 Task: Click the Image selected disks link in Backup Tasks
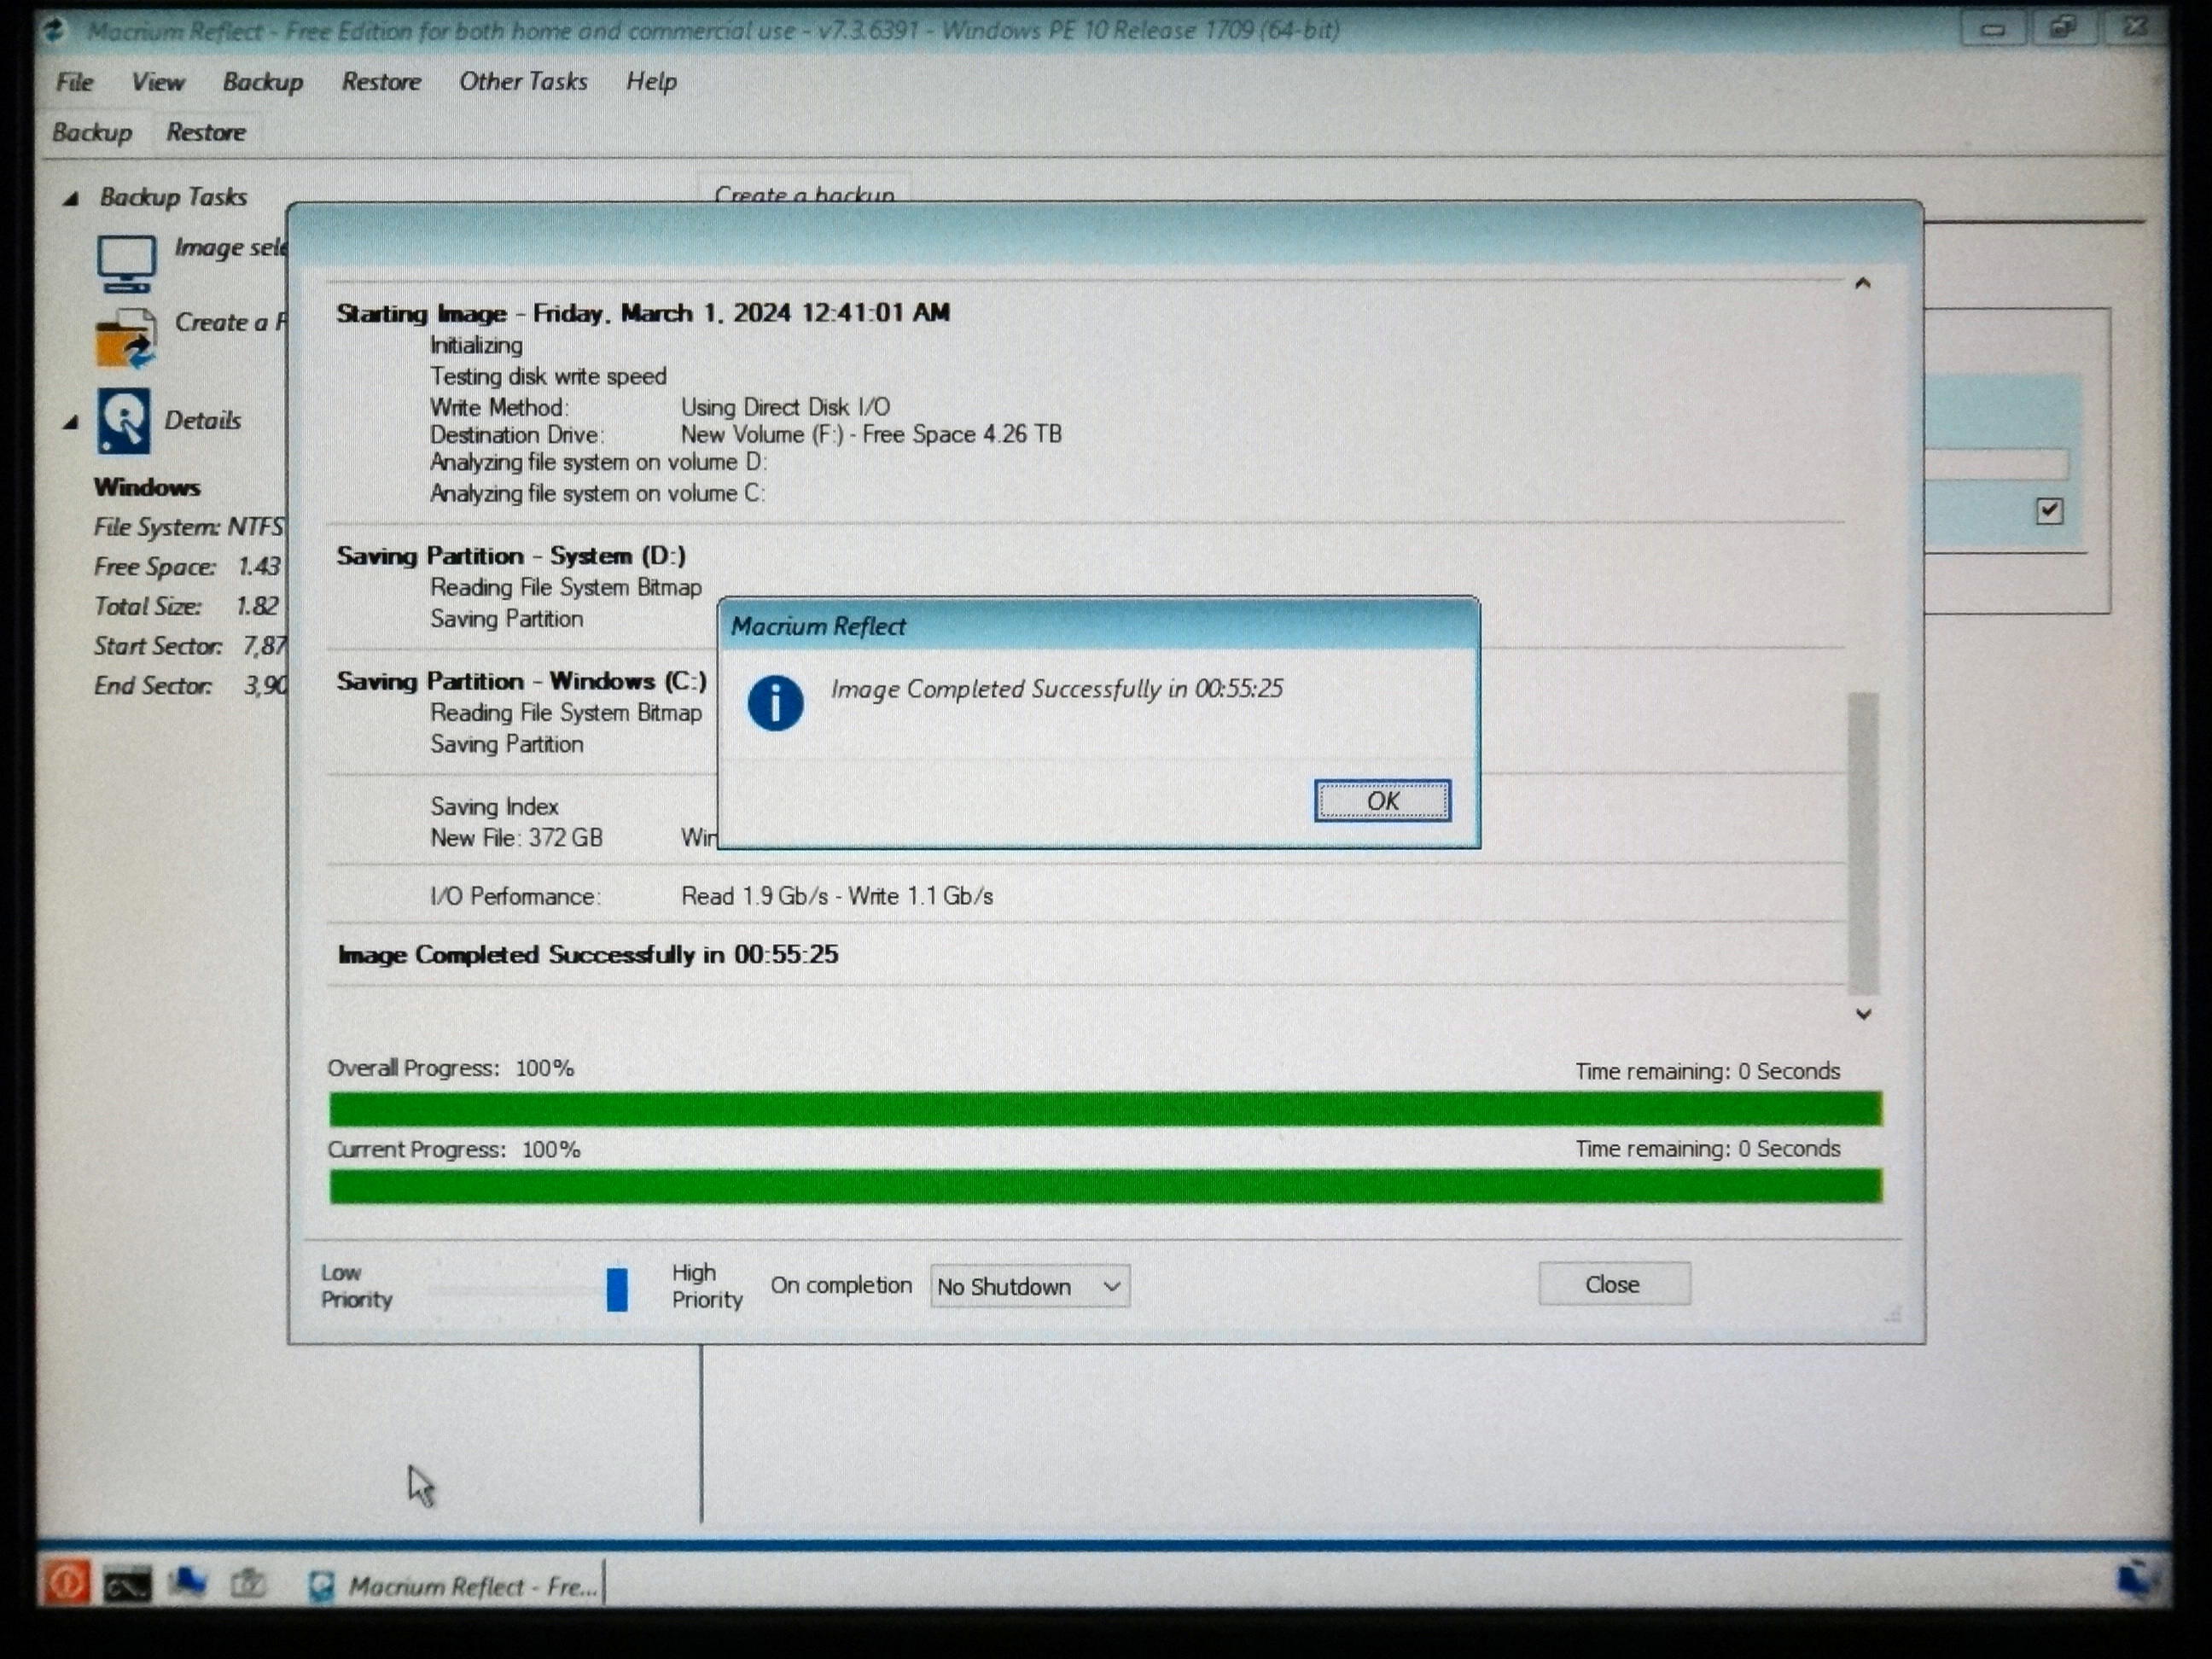click(231, 247)
